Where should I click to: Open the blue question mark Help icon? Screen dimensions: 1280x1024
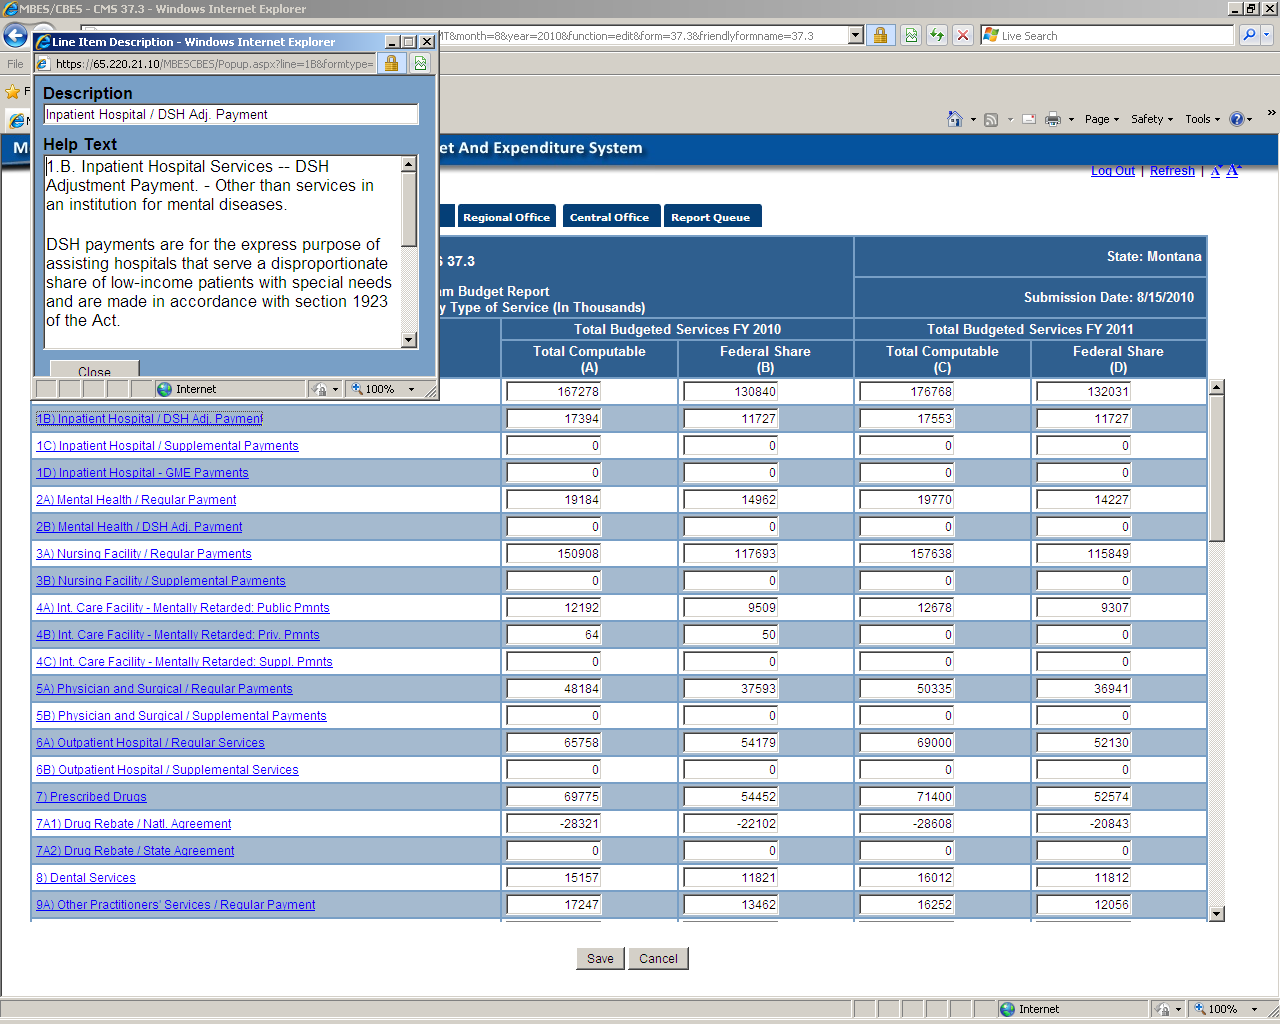(x=1237, y=119)
